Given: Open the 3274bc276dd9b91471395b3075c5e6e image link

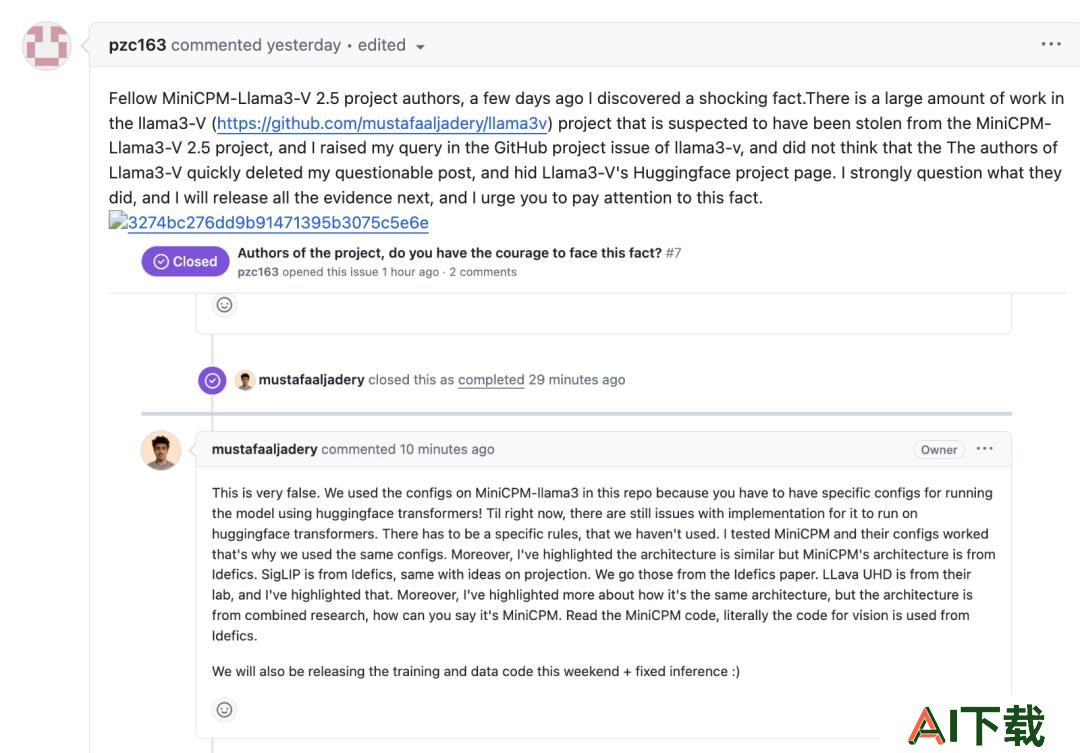Looking at the screenshot, I should [278, 223].
